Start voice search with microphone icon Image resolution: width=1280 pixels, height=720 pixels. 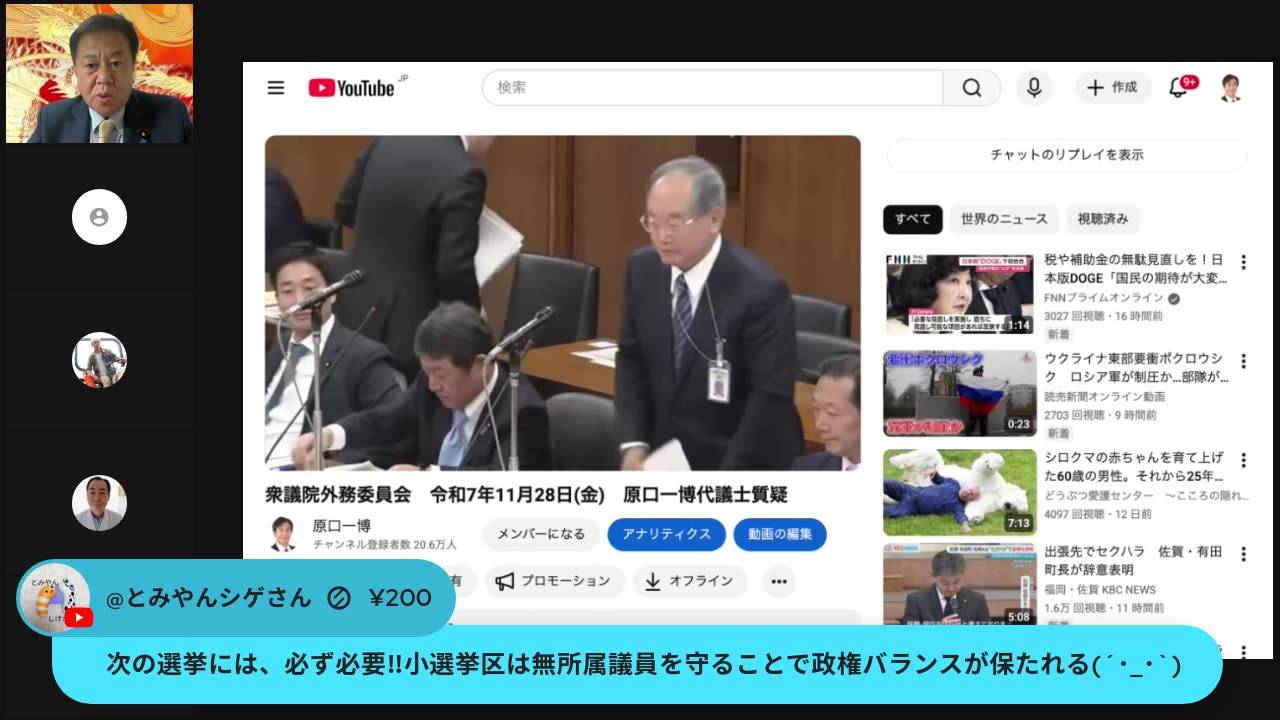1034,88
